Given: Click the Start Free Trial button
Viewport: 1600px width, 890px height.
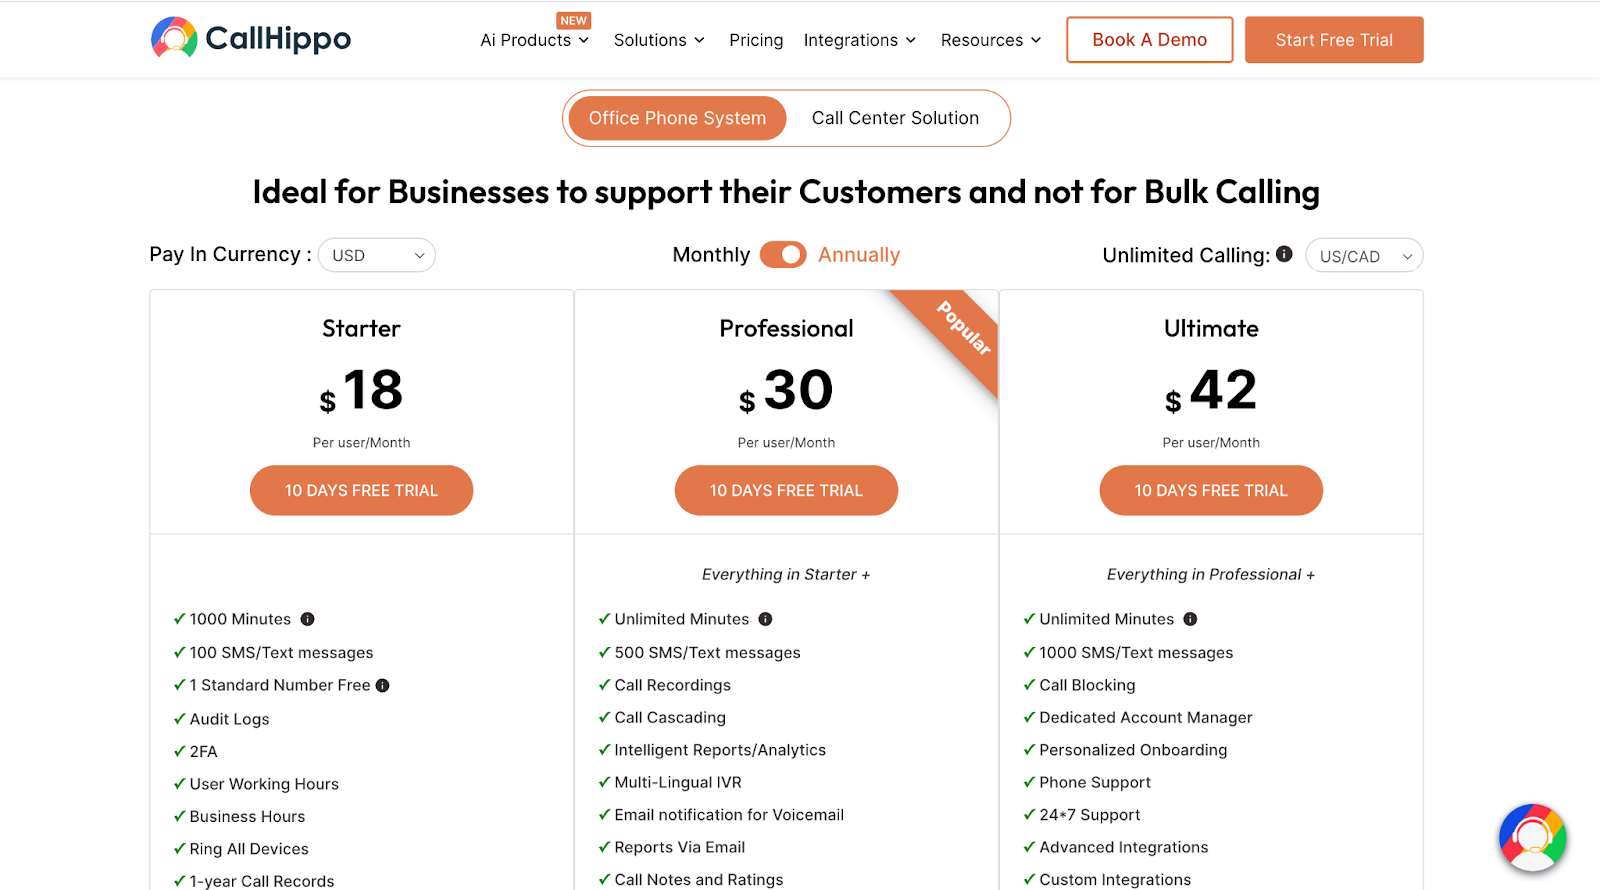Looking at the screenshot, I should coord(1334,40).
